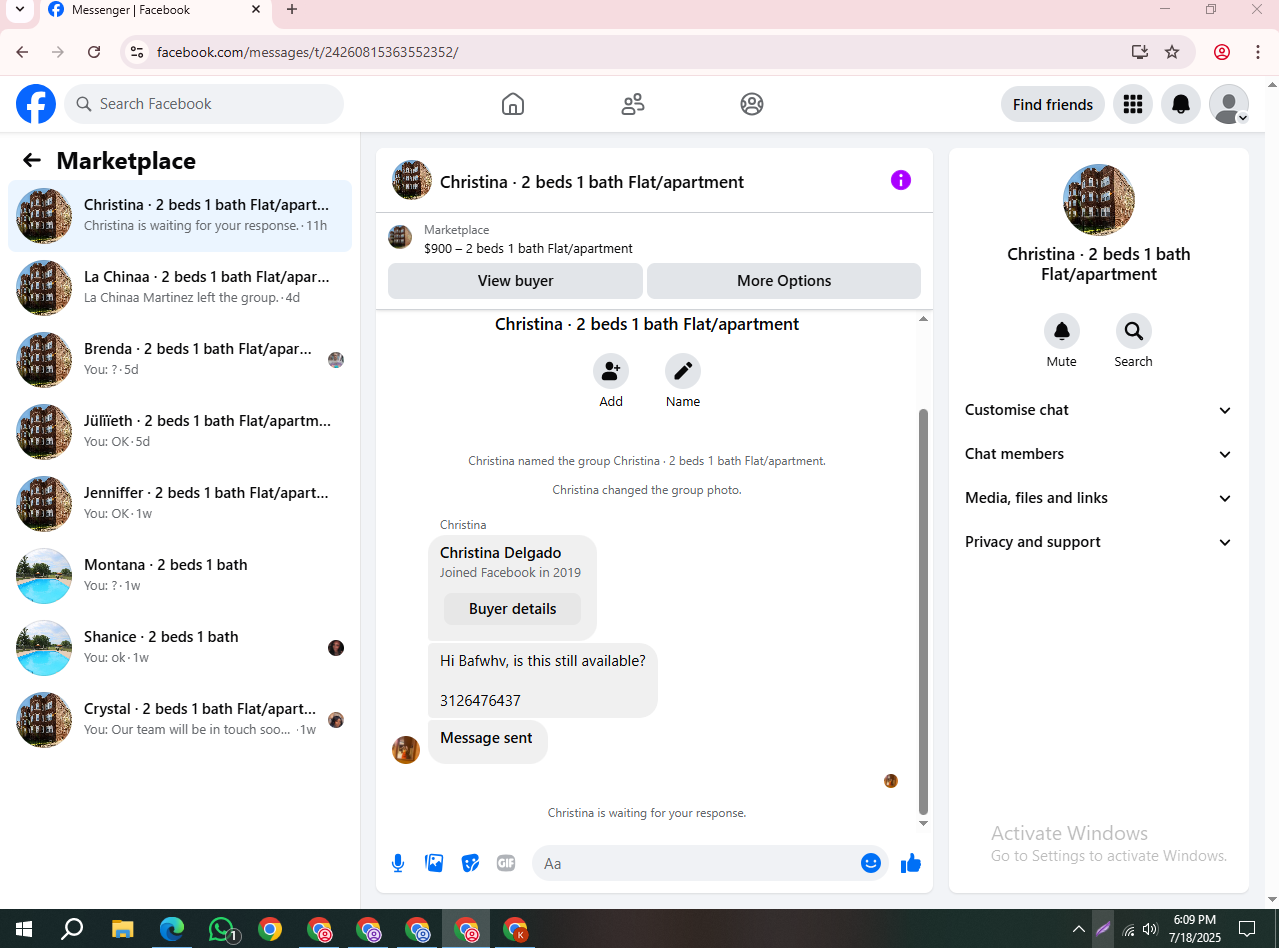Screen dimensions: 1279x948
Task: Open the Chrome three-dot menu
Action: click(x=1258, y=52)
